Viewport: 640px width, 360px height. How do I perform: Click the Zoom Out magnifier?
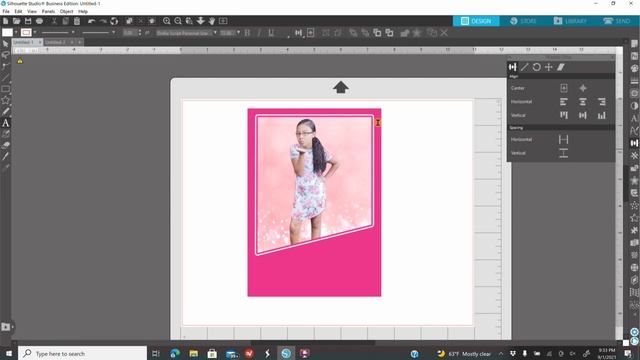(x=178, y=21)
